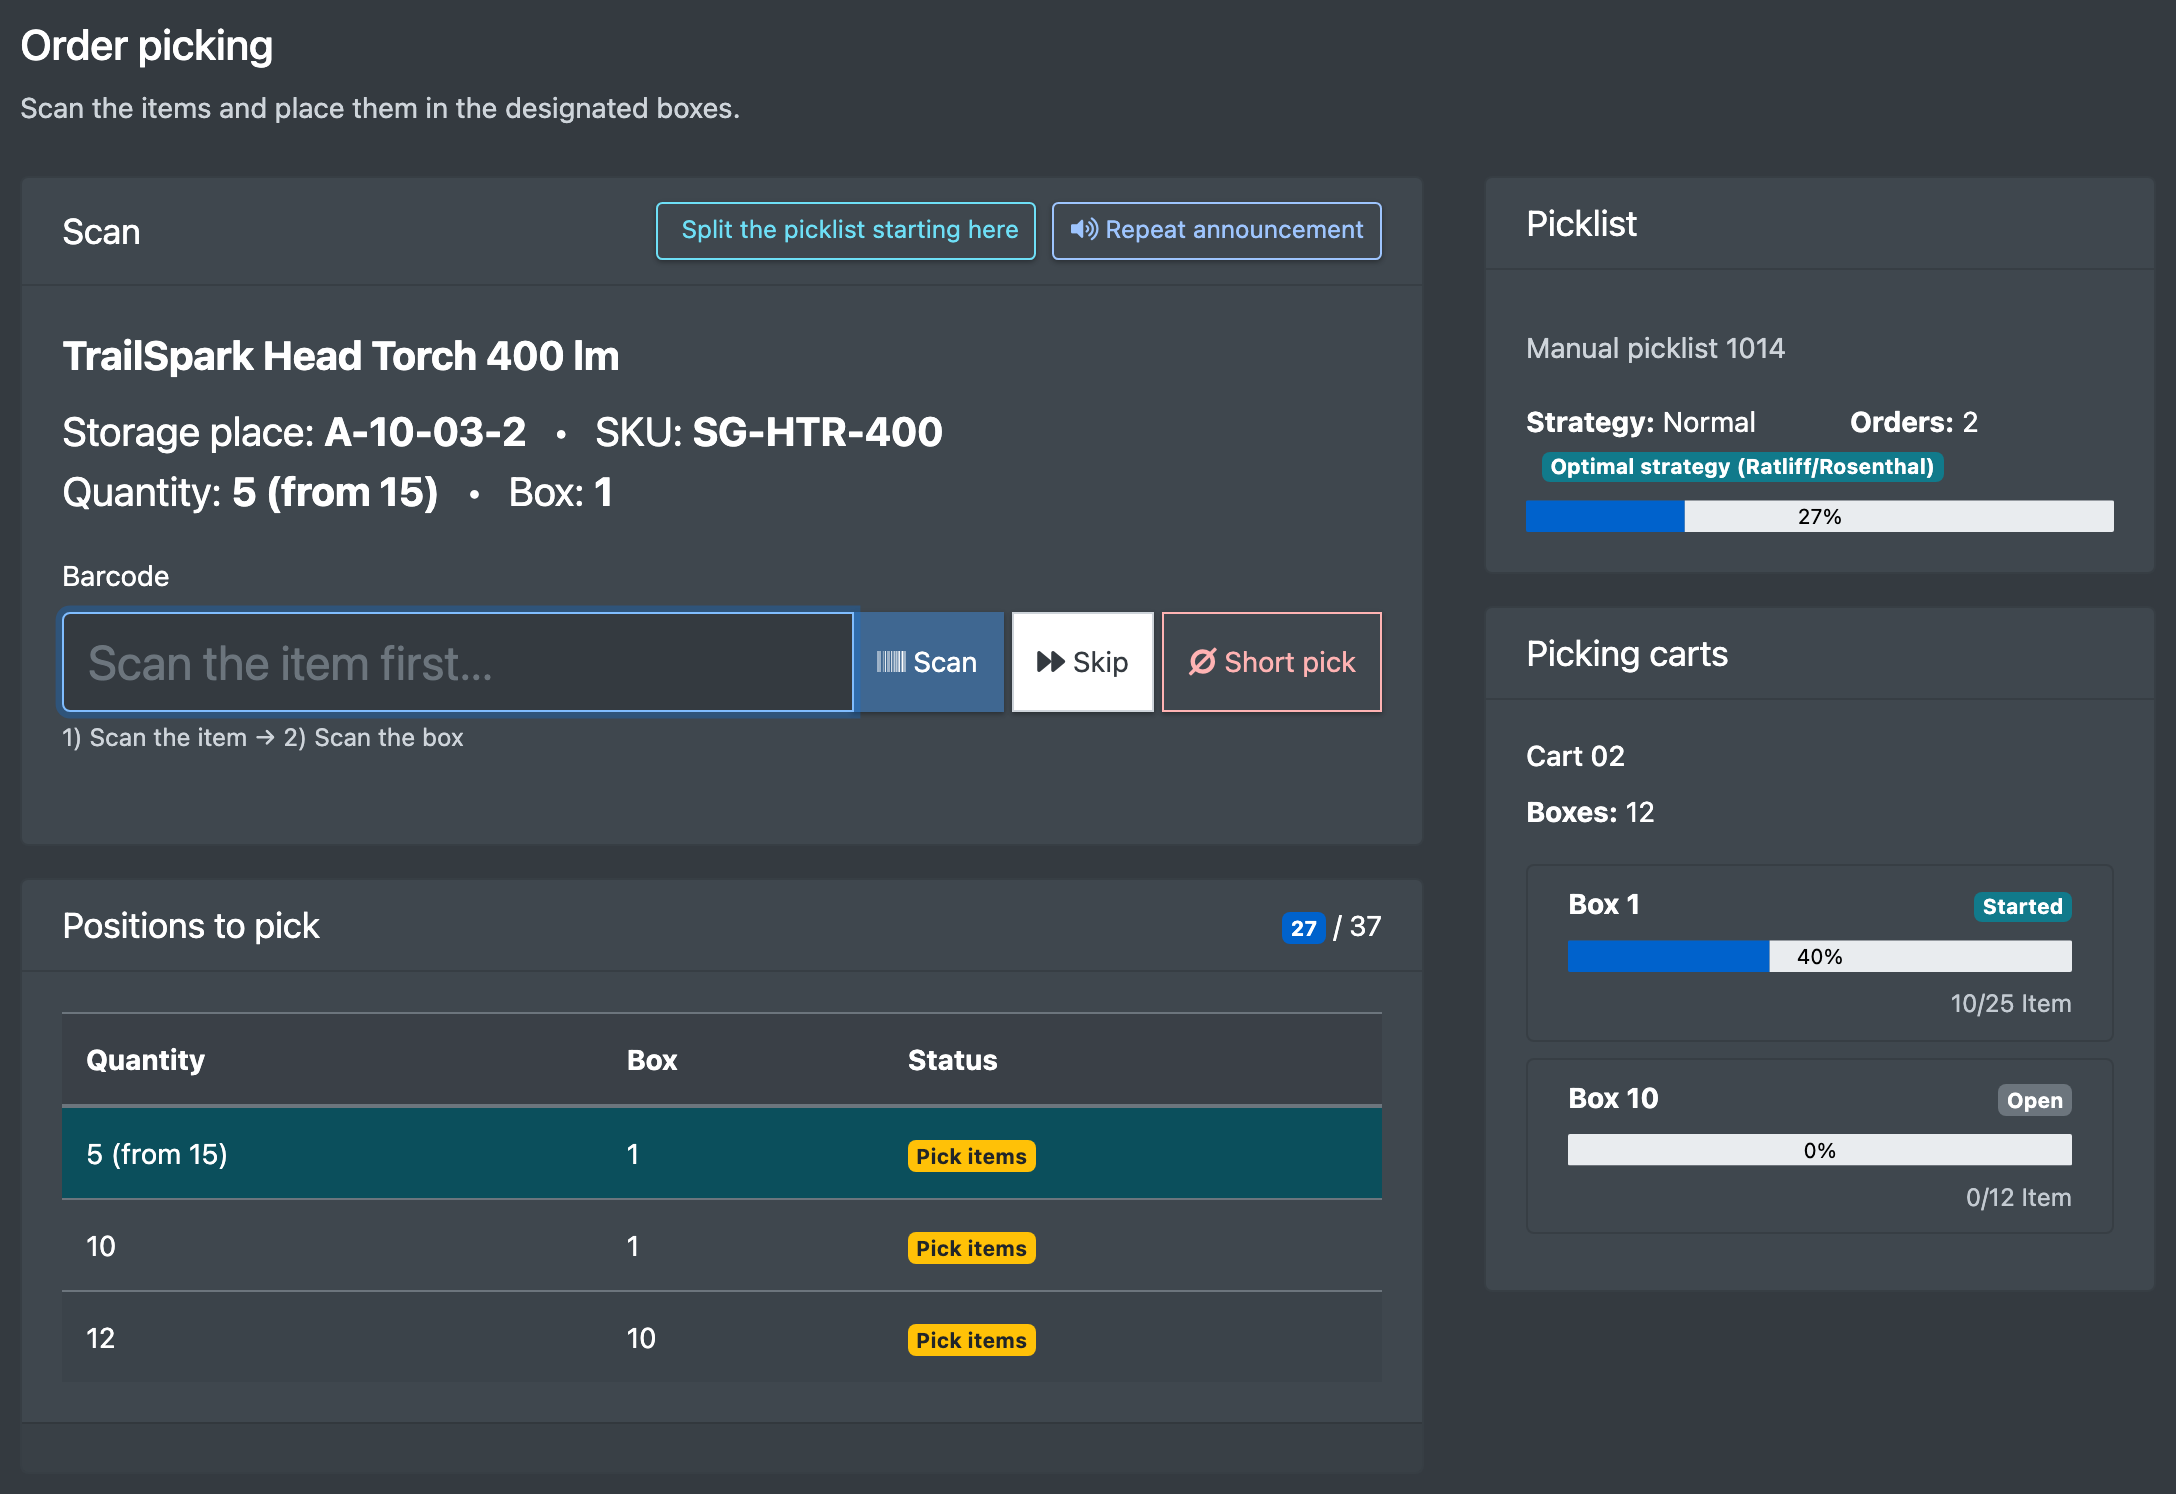
Task: Click the Box 10 0% progress bar
Action: click(x=1819, y=1150)
